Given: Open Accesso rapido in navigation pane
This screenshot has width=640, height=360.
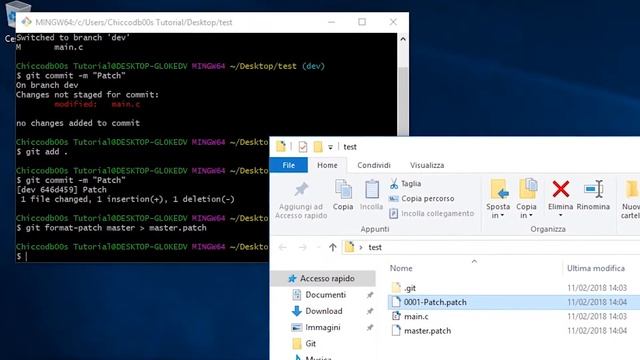Looking at the screenshot, I should pos(327,278).
